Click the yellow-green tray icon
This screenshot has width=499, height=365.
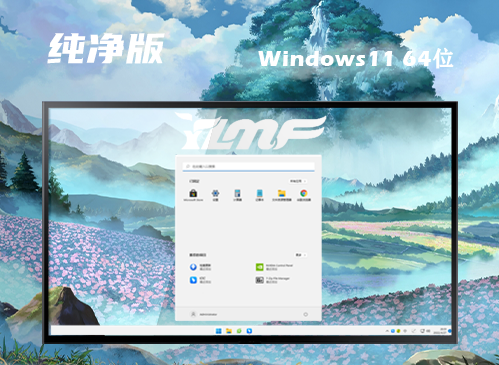coord(398,331)
